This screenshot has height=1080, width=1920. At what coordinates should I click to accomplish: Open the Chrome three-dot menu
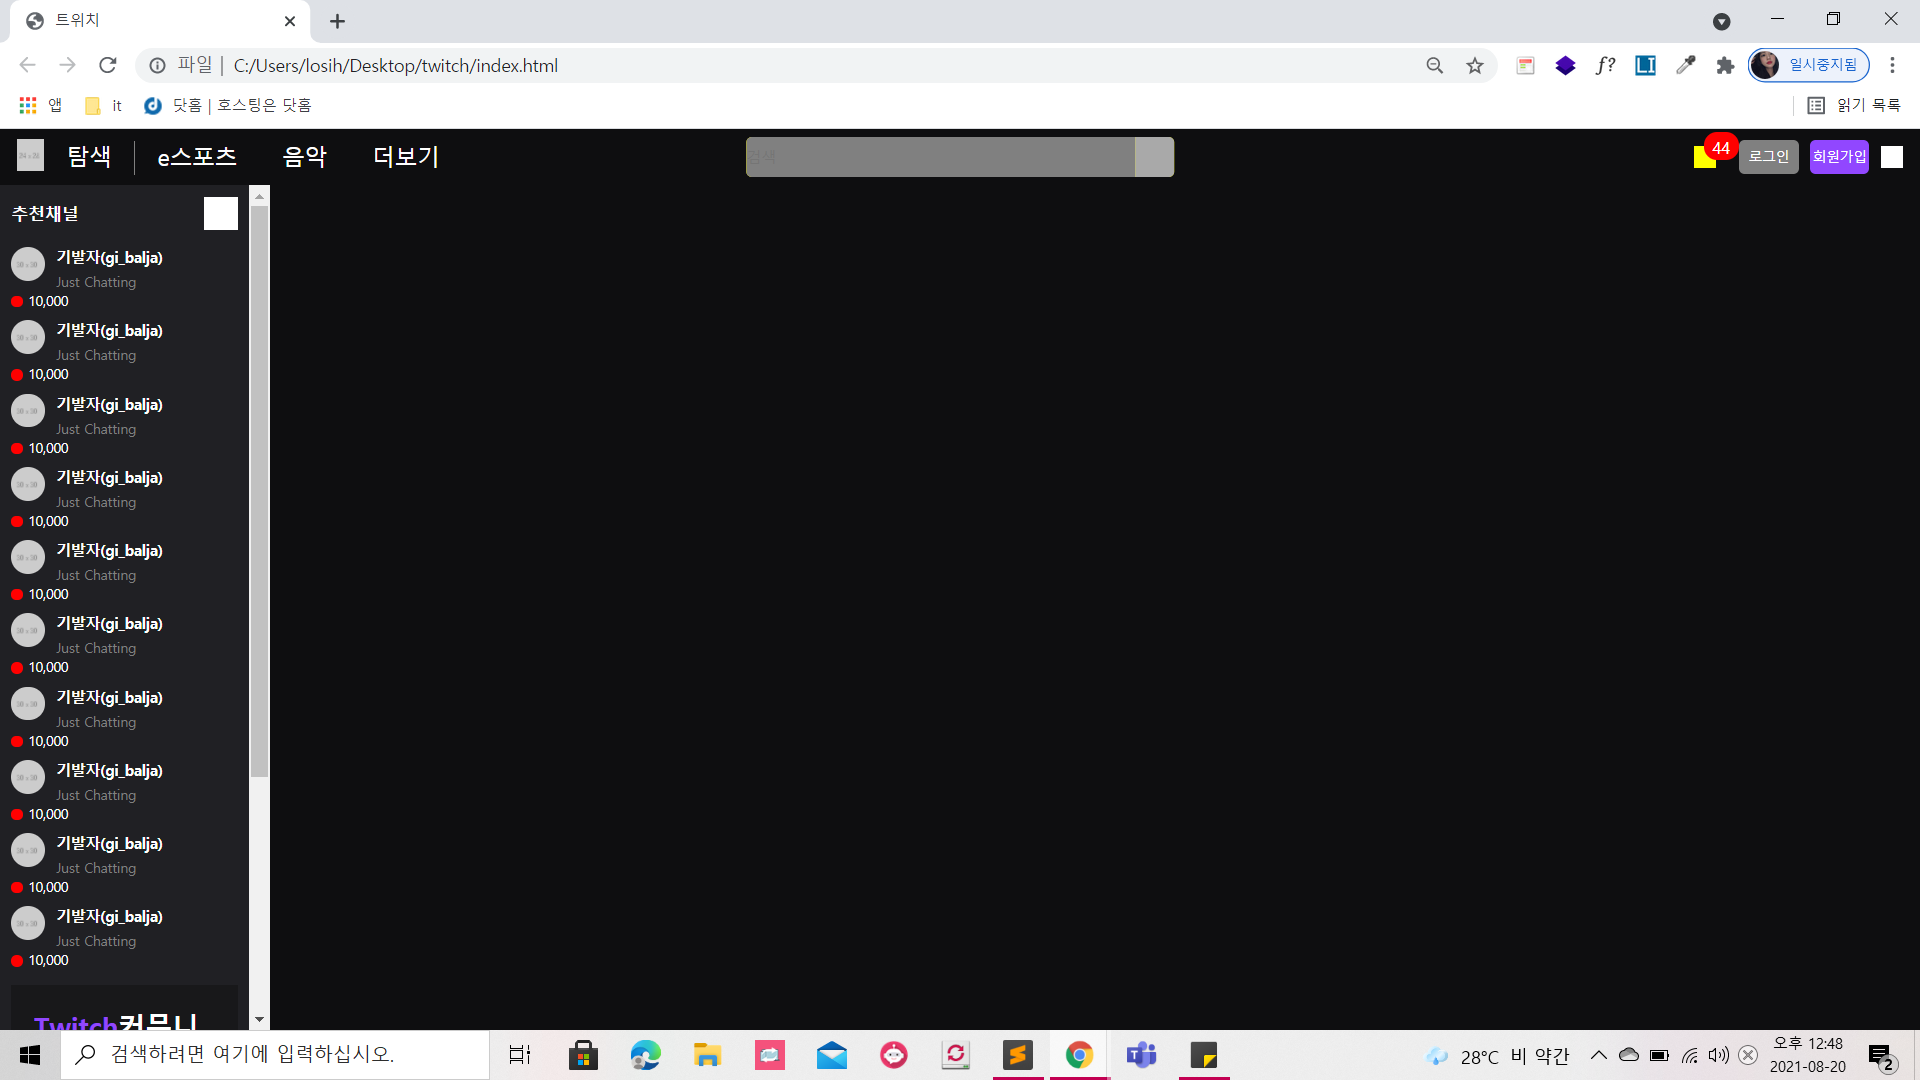click(x=1892, y=66)
